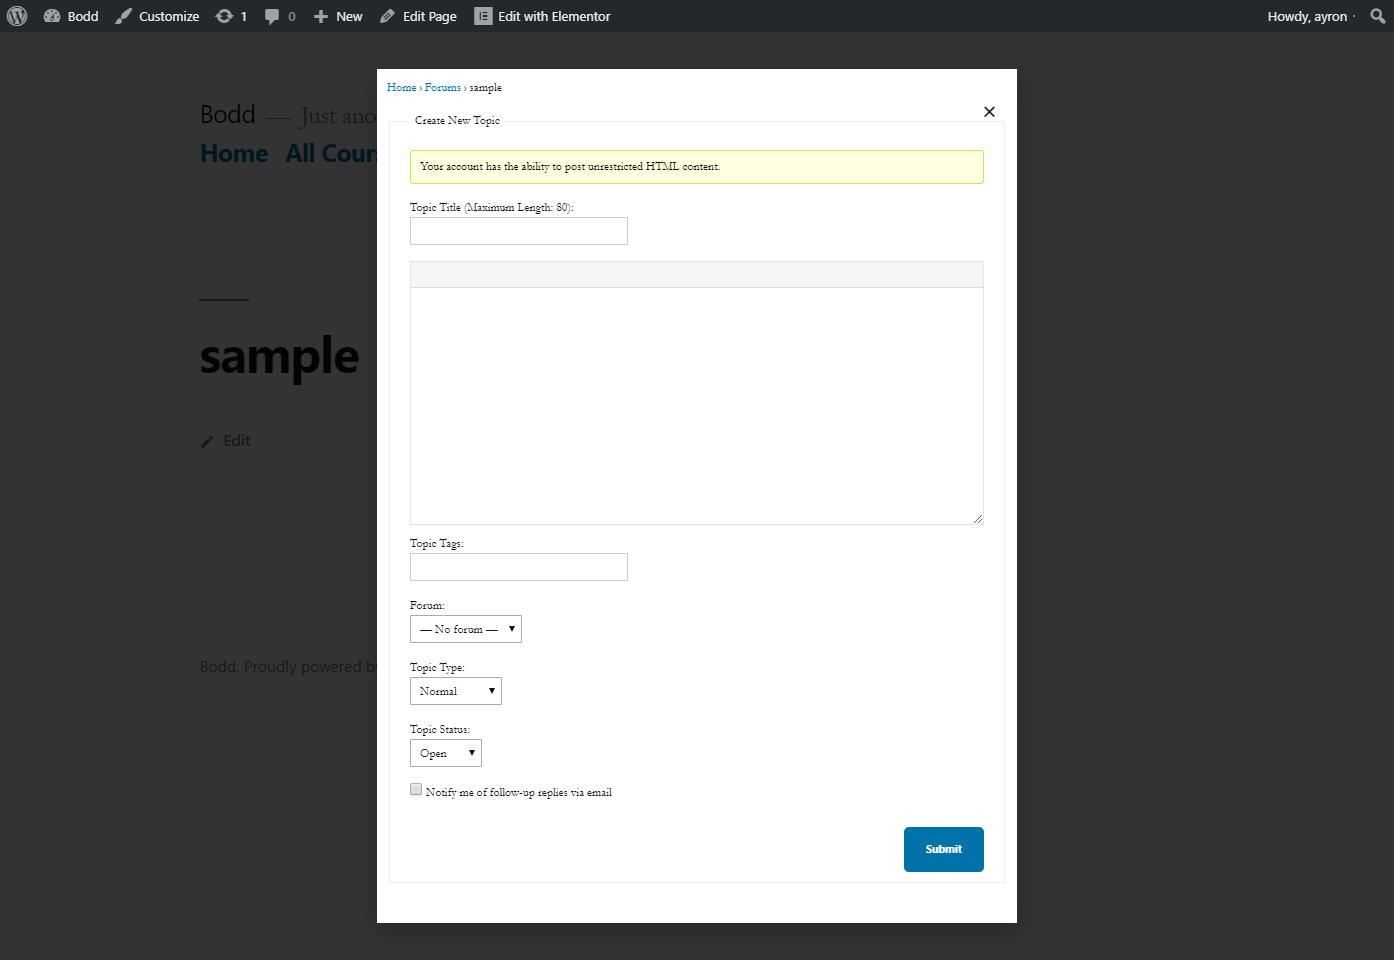Go to the Home breadcrumb link
Viewport: 1394px width, 960px height.
(x=401, y=87)
